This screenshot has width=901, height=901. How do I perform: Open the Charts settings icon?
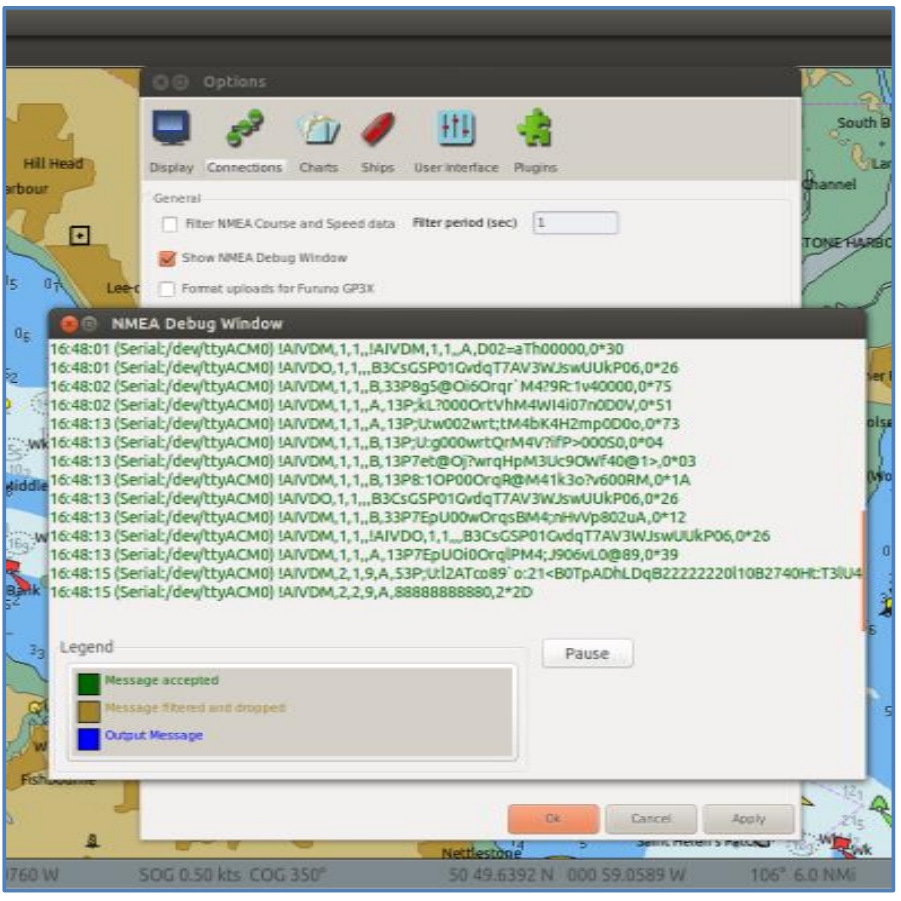point(318,132)
